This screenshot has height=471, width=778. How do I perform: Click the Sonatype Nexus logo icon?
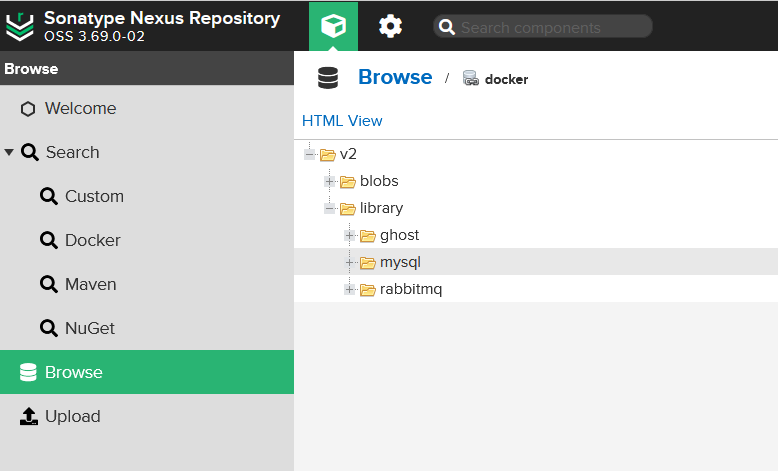click(20, 26)
